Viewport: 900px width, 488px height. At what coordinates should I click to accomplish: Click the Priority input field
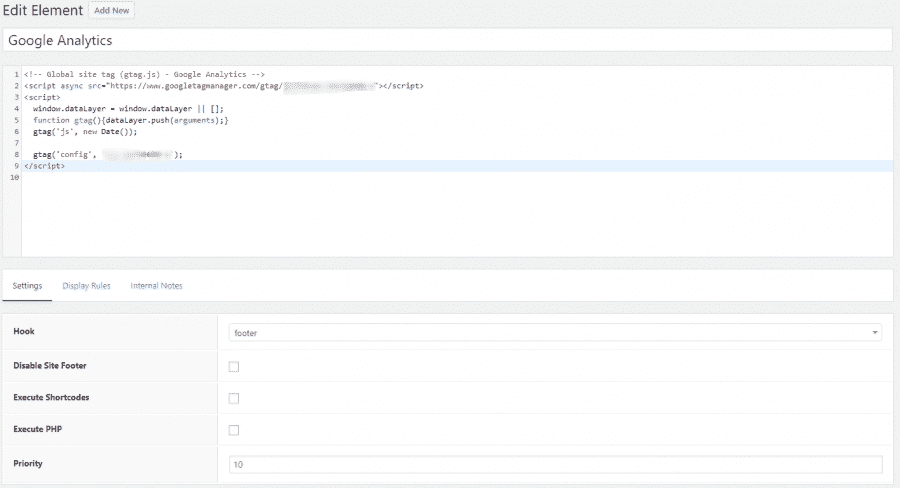[x=555, y=464]
